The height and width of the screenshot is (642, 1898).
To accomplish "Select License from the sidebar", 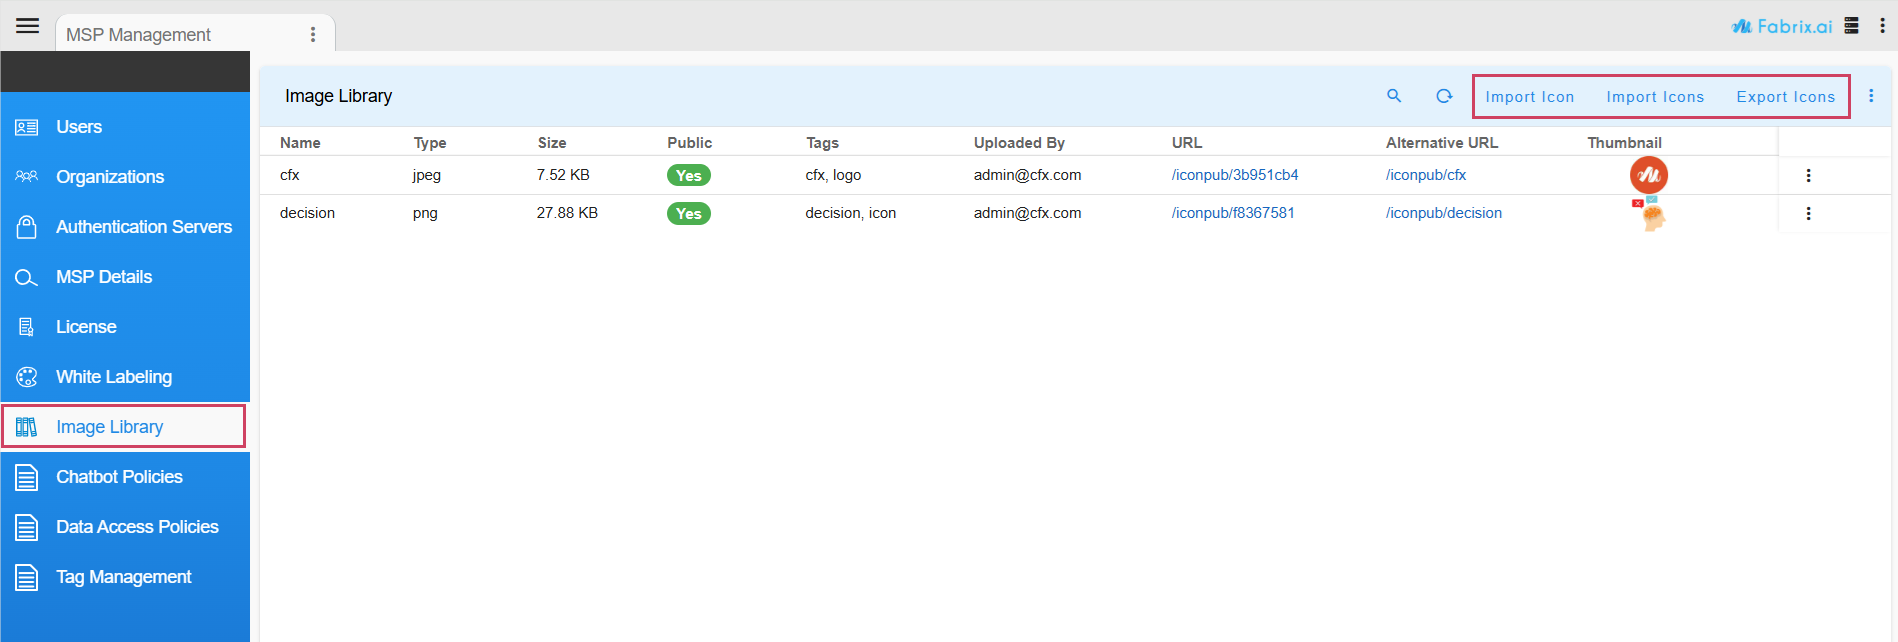I will coord(86,327).
